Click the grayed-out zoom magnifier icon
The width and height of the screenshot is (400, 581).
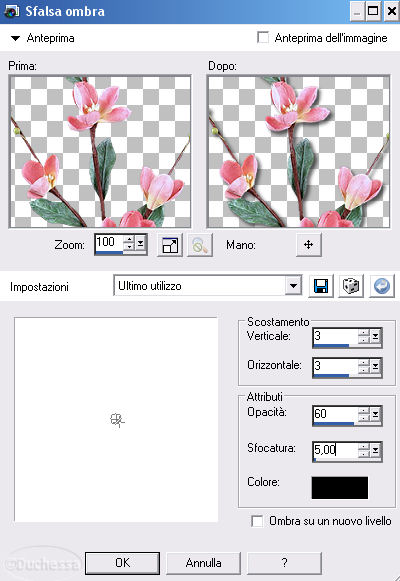pyautogui.click(x=200, y=245)
